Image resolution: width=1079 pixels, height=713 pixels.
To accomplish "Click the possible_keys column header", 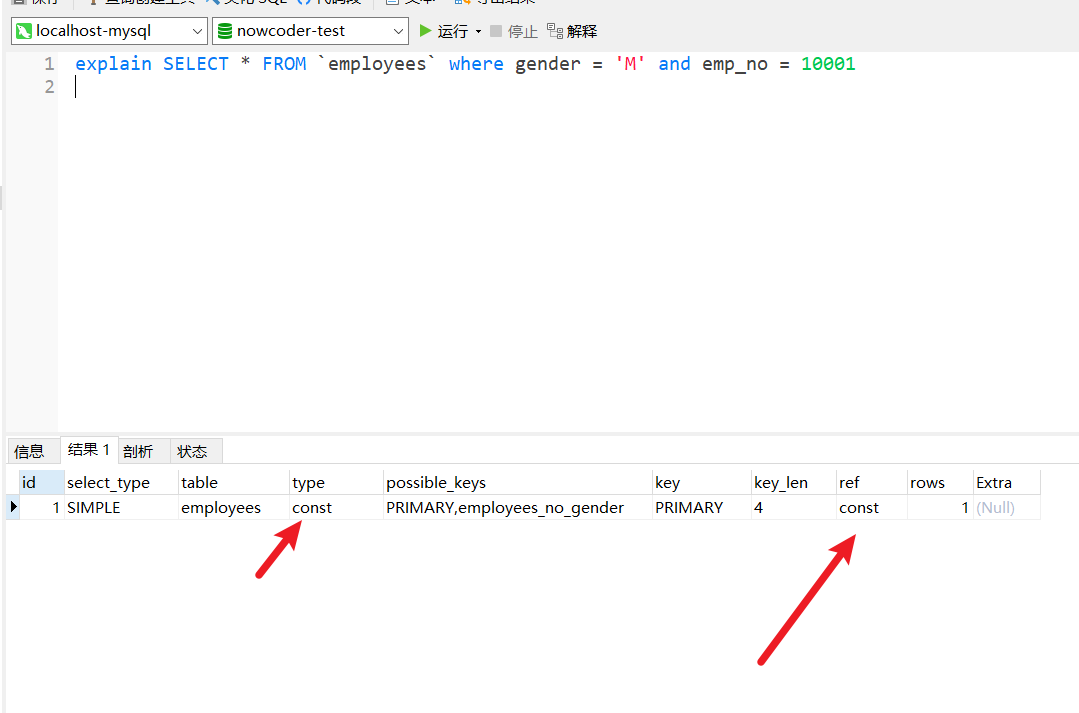I will pyautogui.click(x=517, y=482).
